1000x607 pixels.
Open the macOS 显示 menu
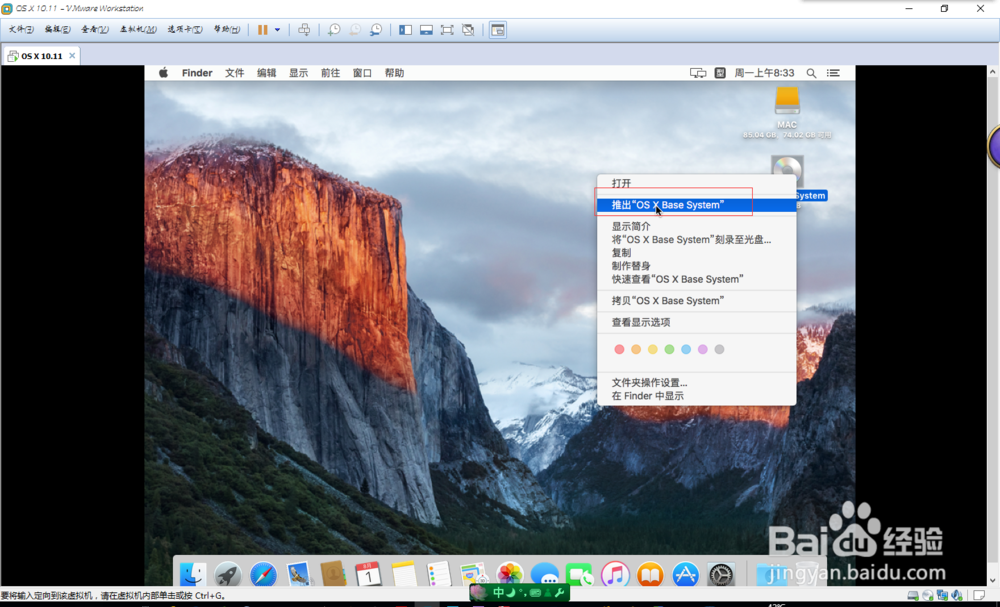(x=298, y=73)
